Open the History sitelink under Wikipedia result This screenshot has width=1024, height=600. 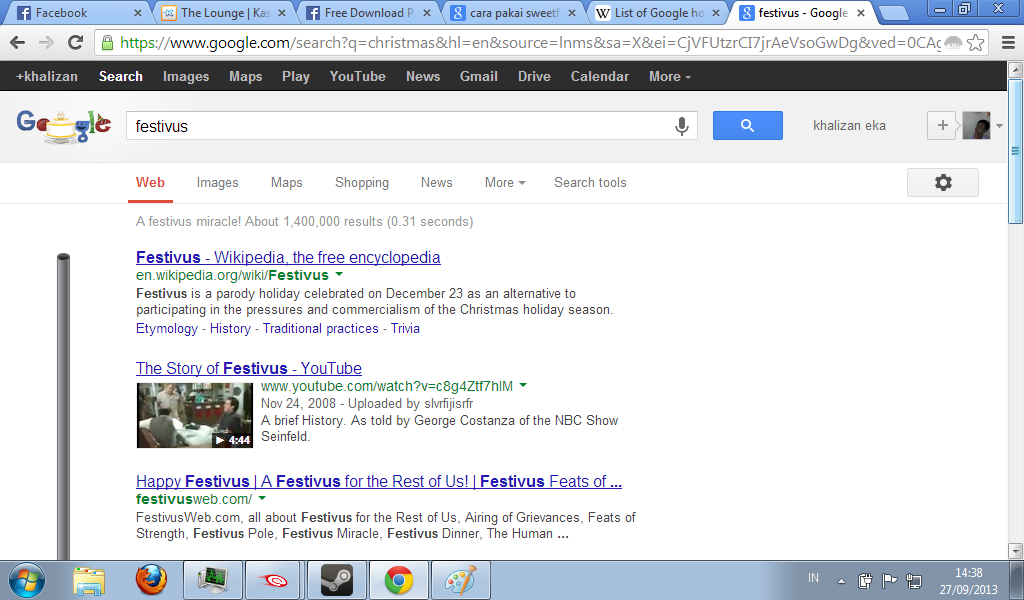(230, 328)
